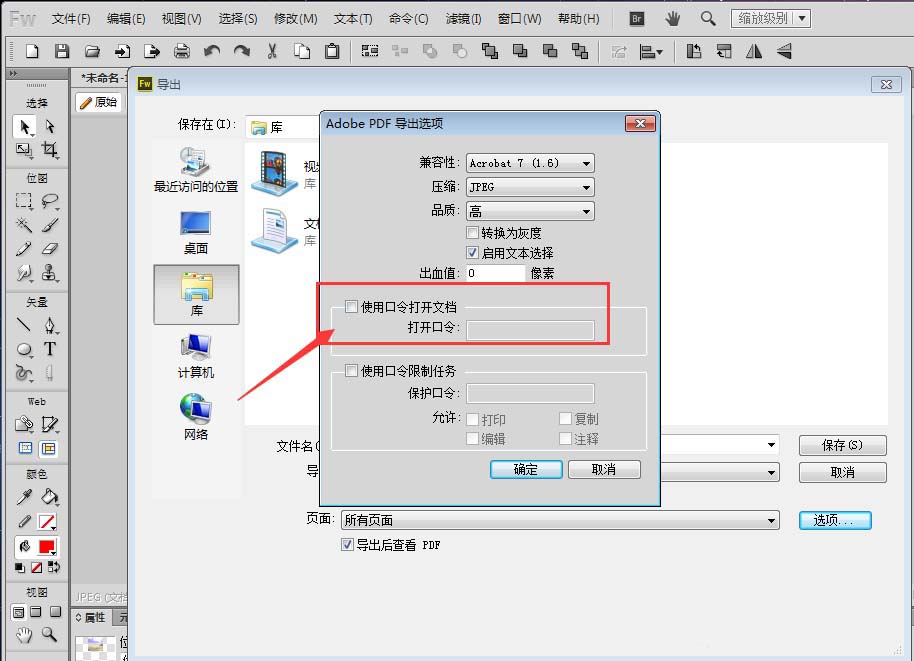Toggle the allow copying checkbox
Screen dimensions: 914x661
click(x=565, y=419)
